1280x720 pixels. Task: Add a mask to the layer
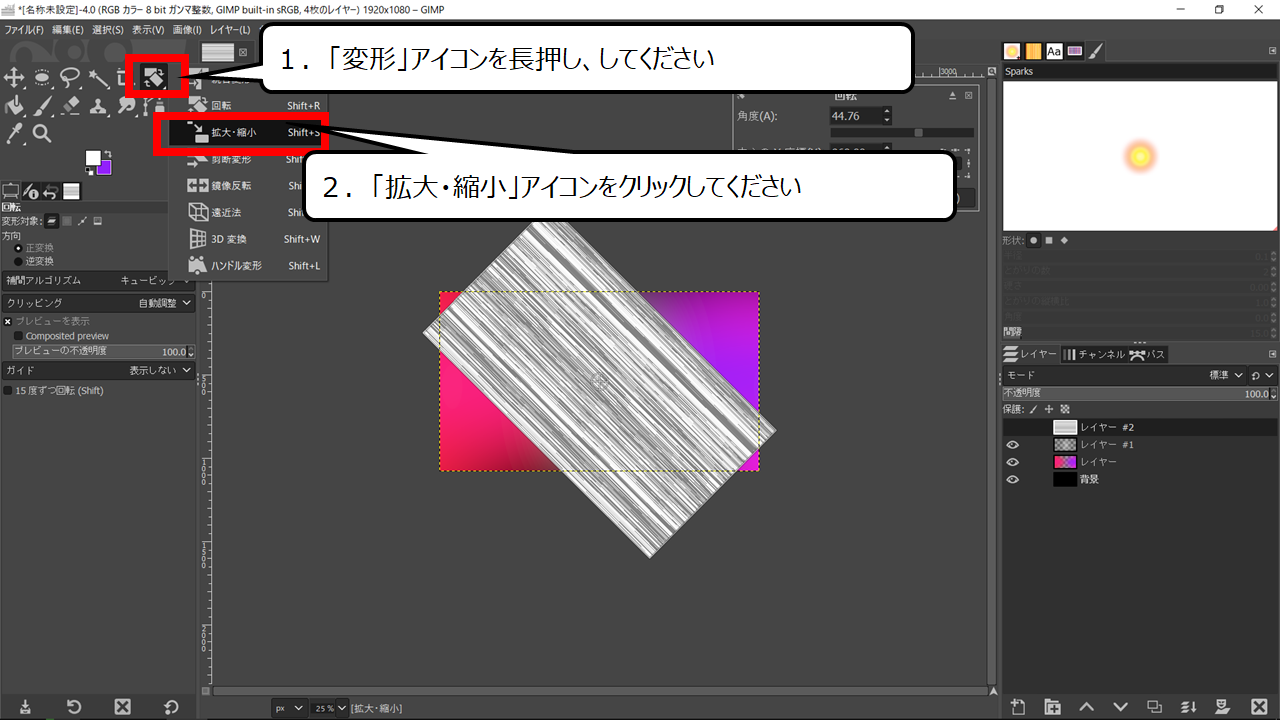click(1222, 706)
